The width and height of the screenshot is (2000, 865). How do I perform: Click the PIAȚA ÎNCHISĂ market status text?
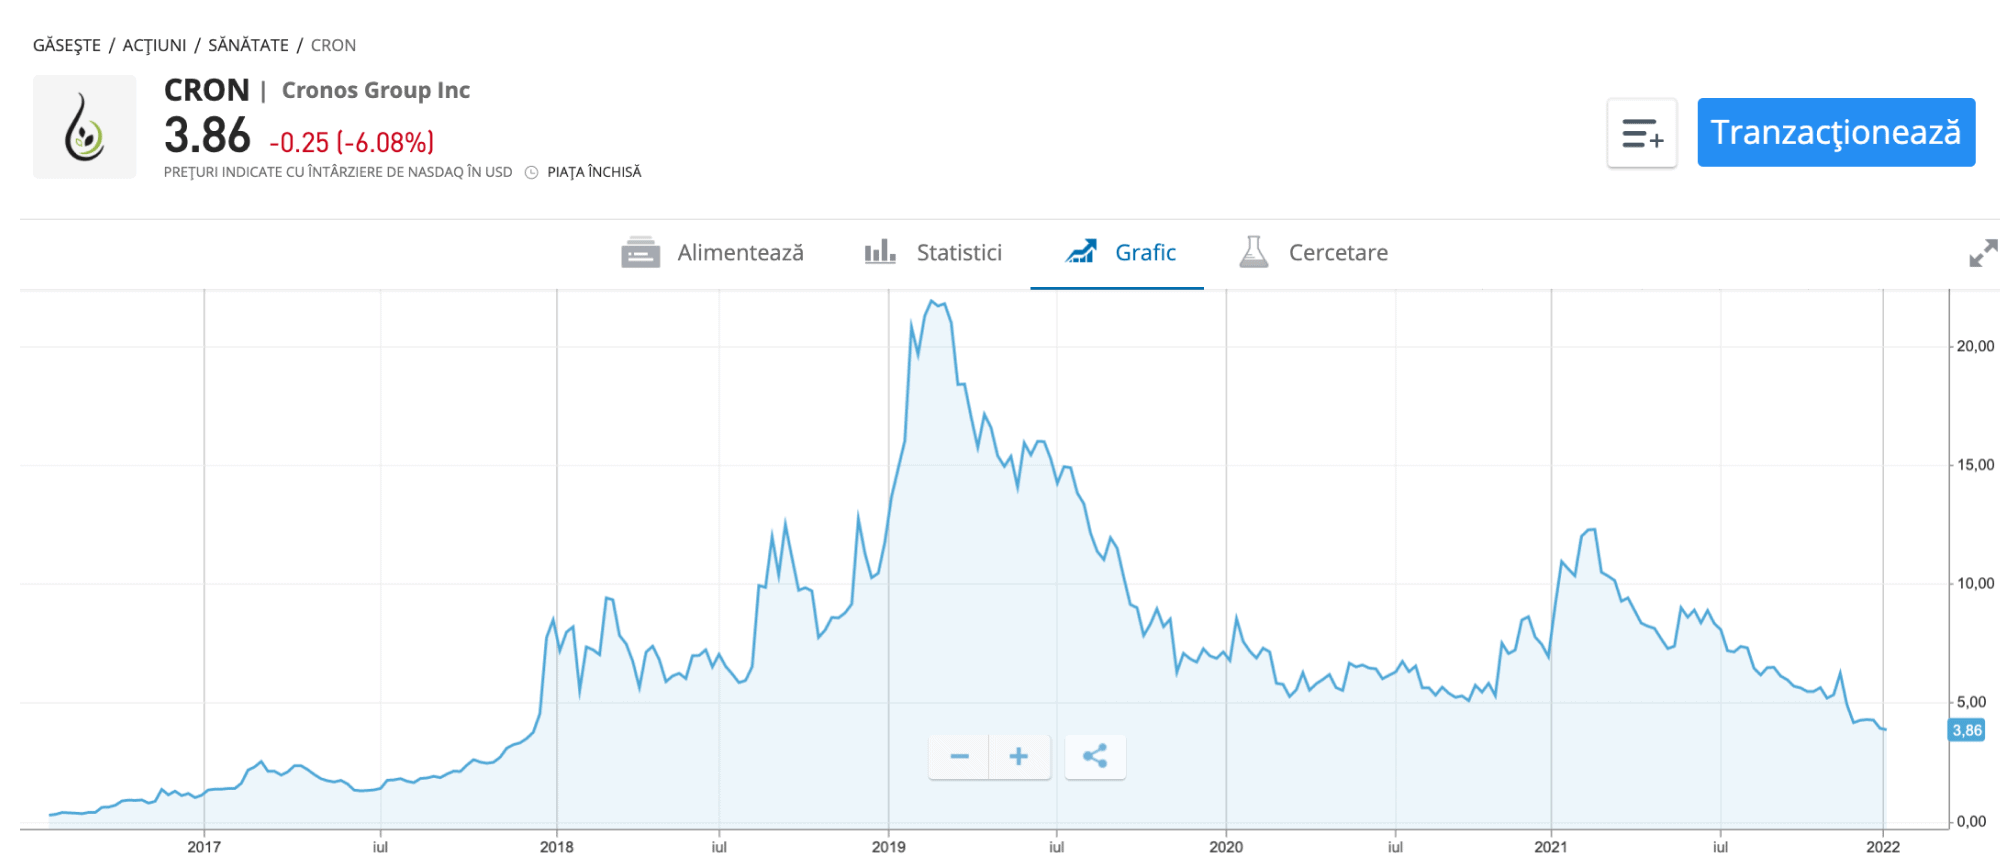[594, 172]
